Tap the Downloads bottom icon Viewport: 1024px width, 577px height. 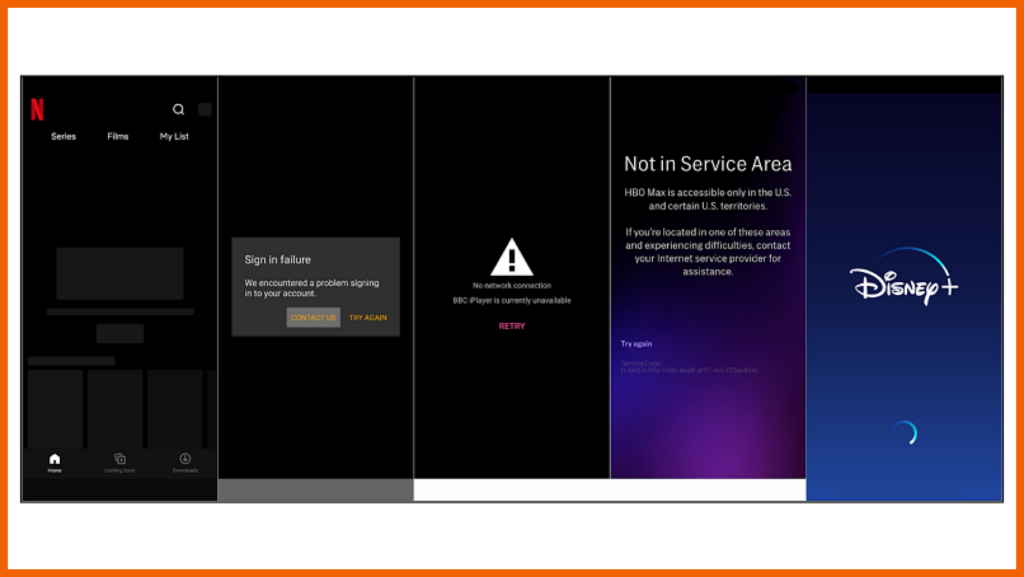tap(185, 463)
